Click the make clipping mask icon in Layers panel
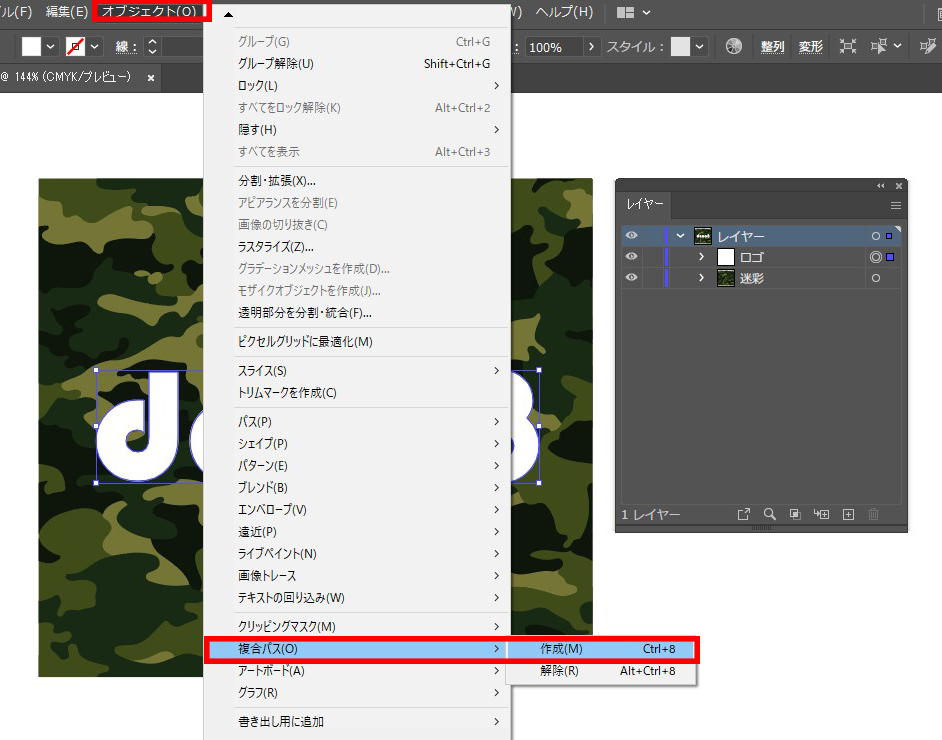 [x=795, y=514]
